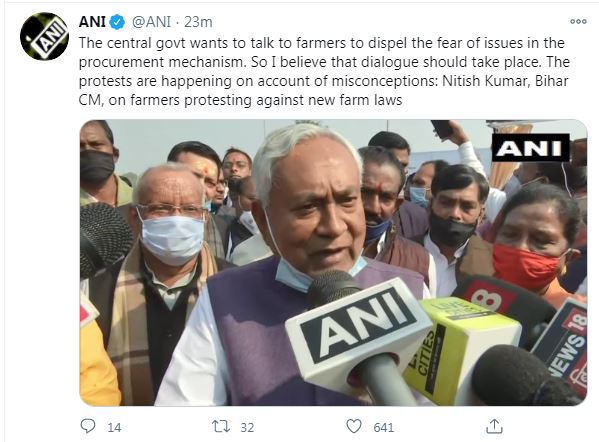Click the retweet arrows icon

point(221,426)
